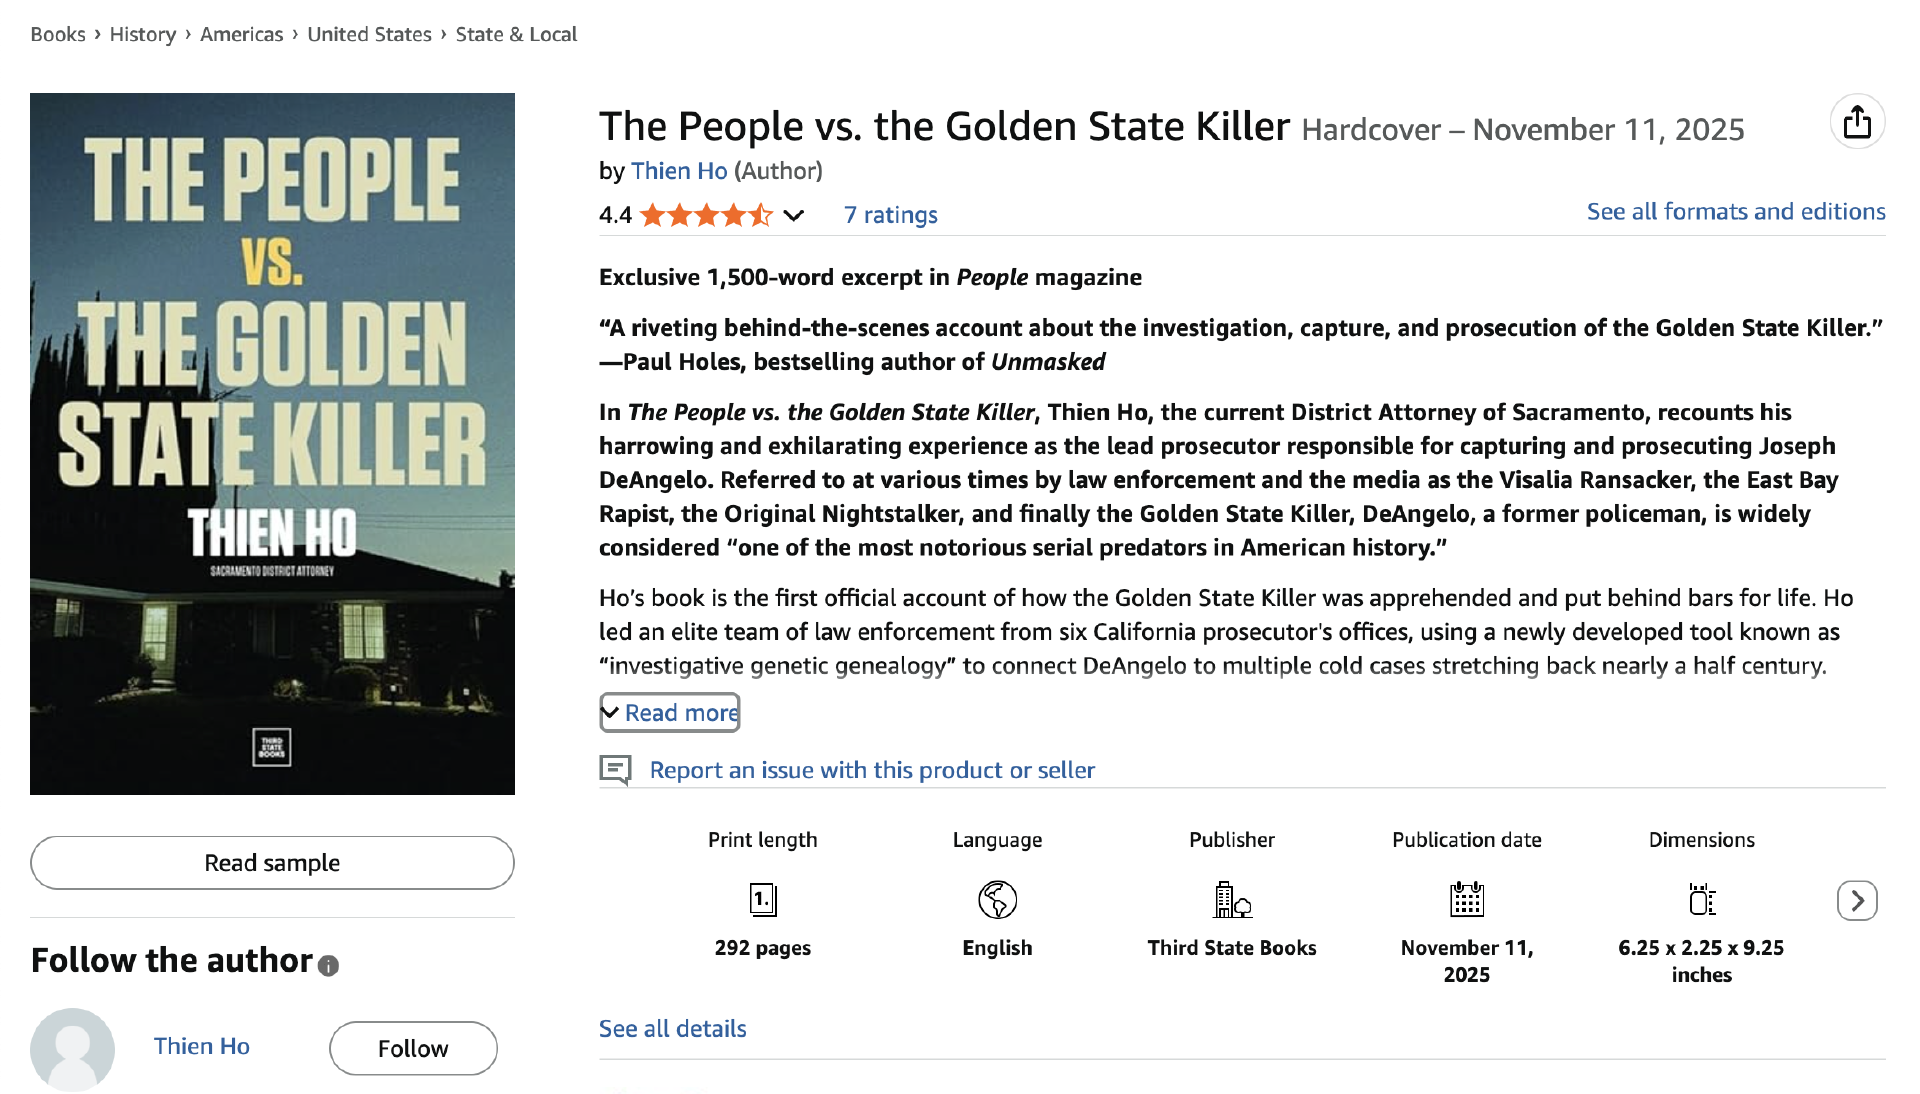The image size is (1920, 1094).
Task: Go to State & Local breadcrumb
Action: click(516, 34)
